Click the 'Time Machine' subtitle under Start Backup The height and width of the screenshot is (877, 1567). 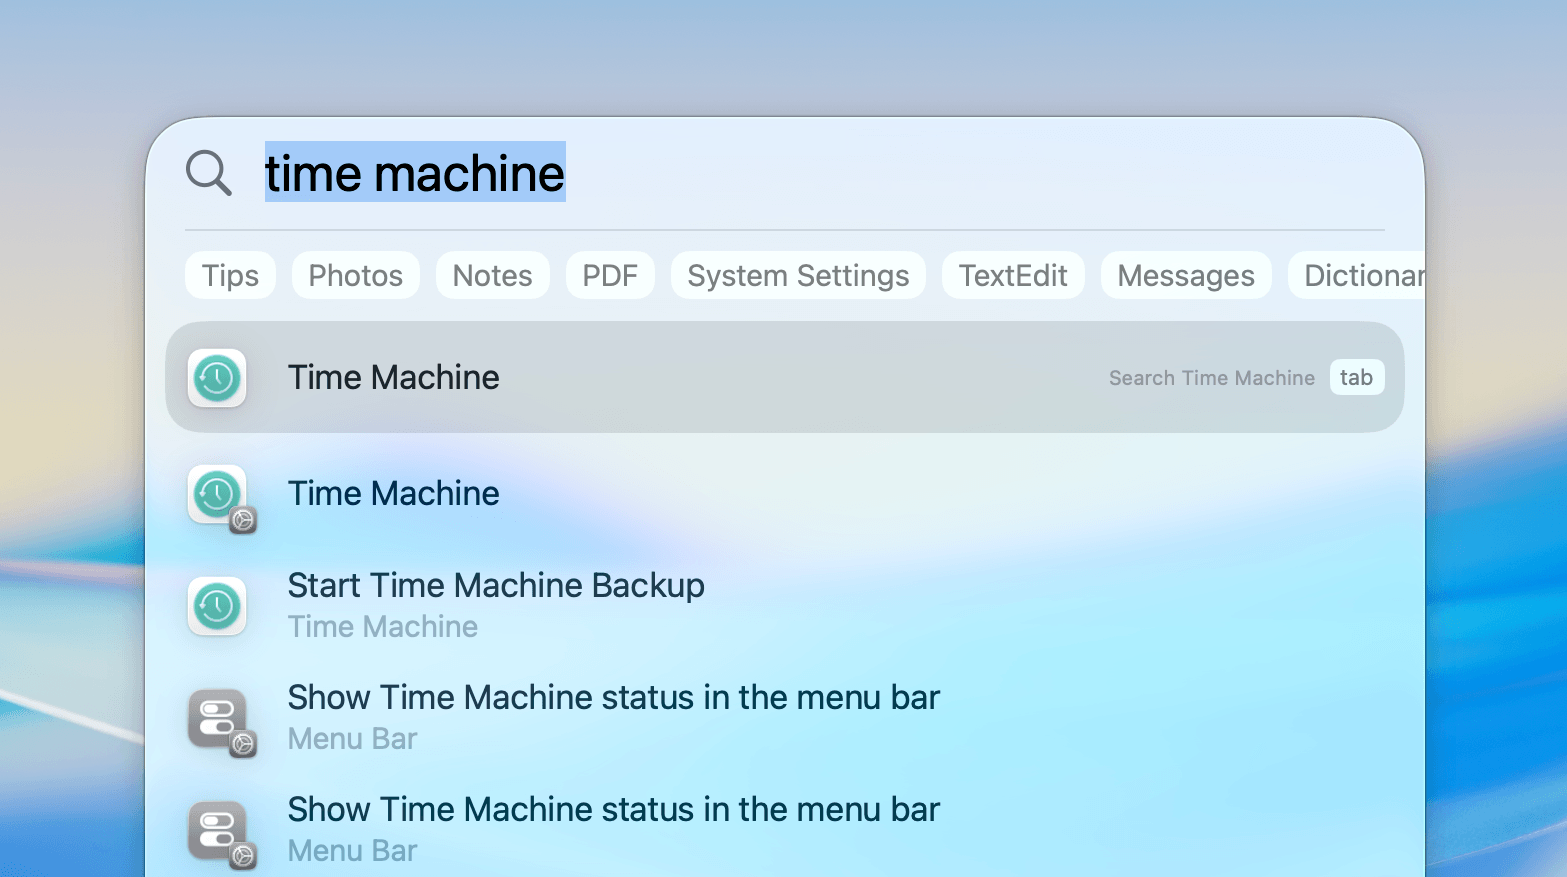tap(383, 627)
